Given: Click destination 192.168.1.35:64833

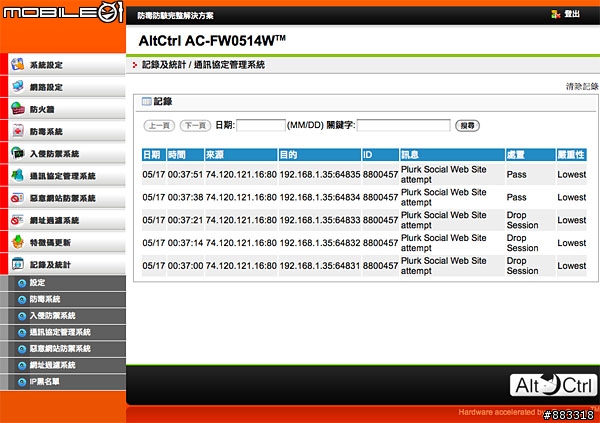Looking at the screenshot, I should click(320, 220).
